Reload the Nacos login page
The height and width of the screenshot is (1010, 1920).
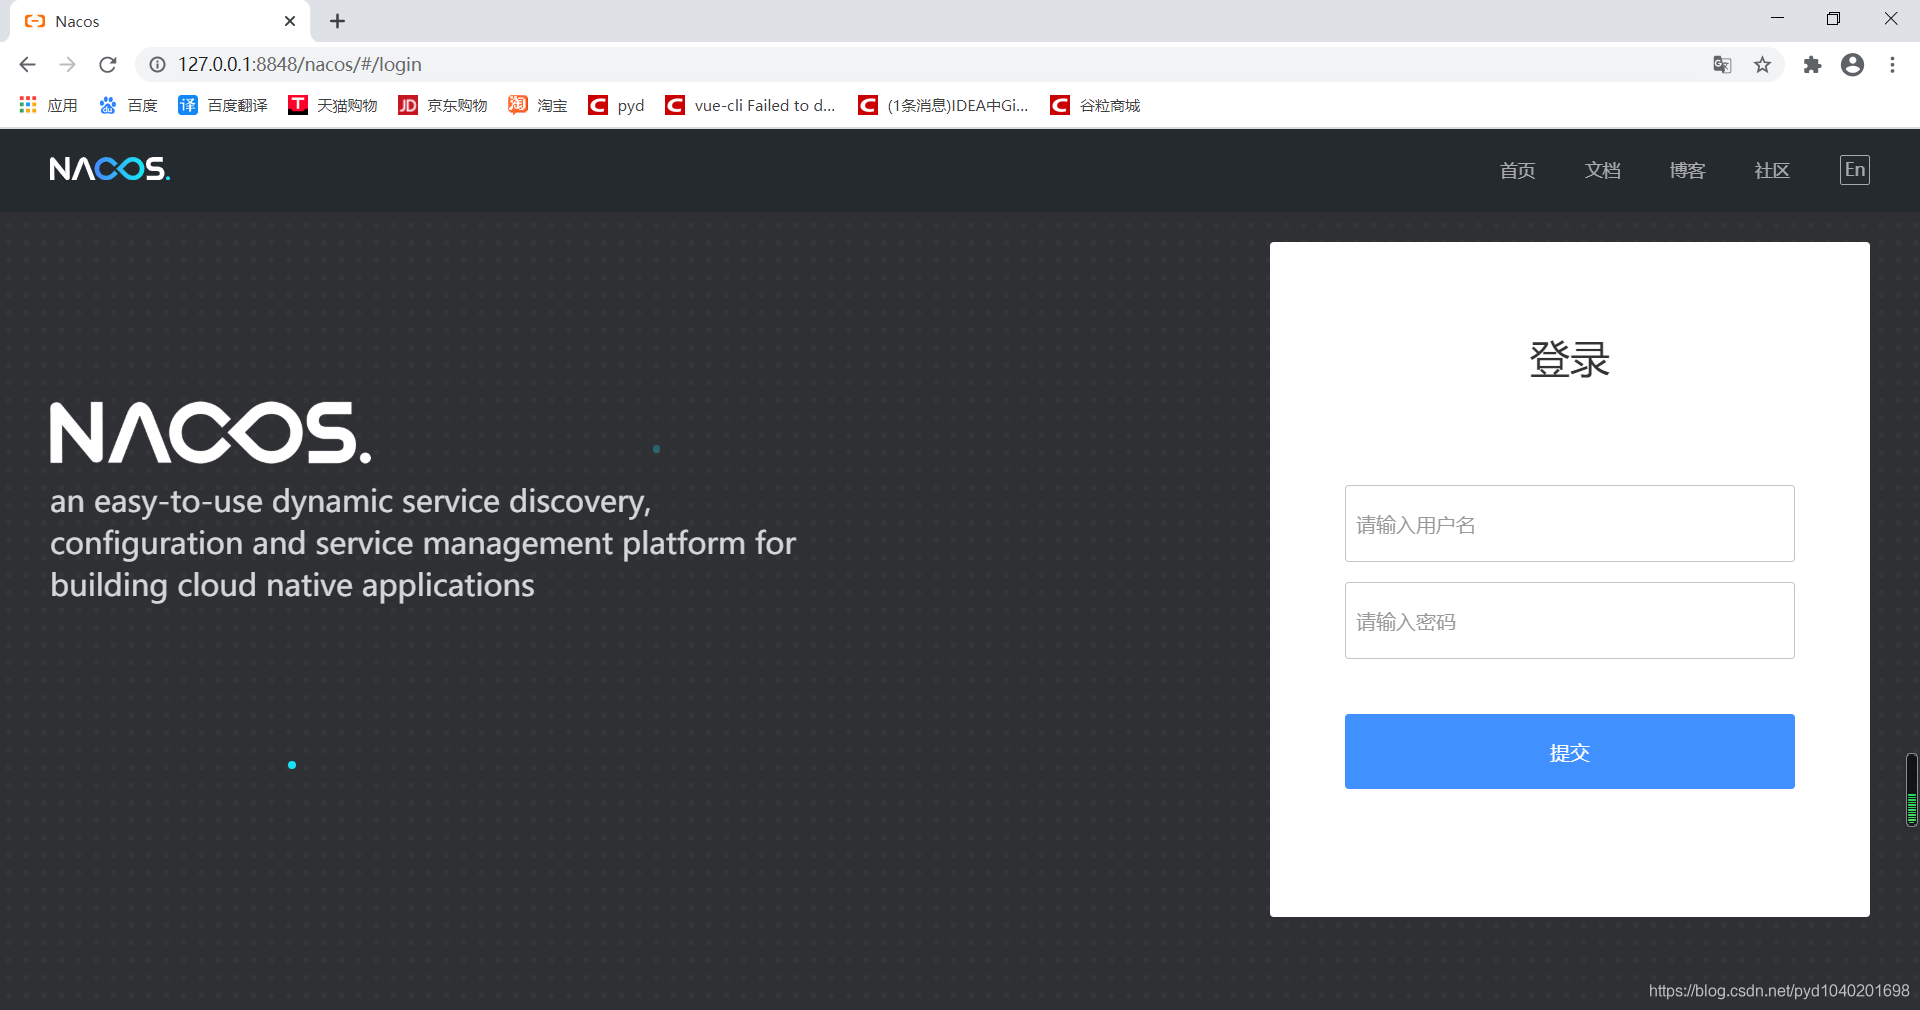coord(108,64)
